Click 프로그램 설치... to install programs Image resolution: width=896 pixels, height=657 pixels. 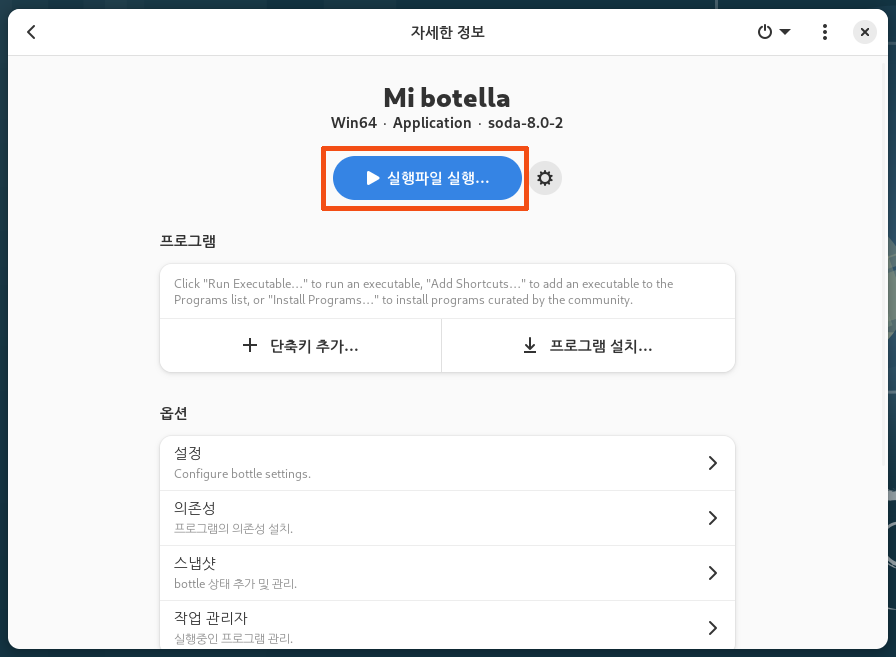[x=588, y=346]
